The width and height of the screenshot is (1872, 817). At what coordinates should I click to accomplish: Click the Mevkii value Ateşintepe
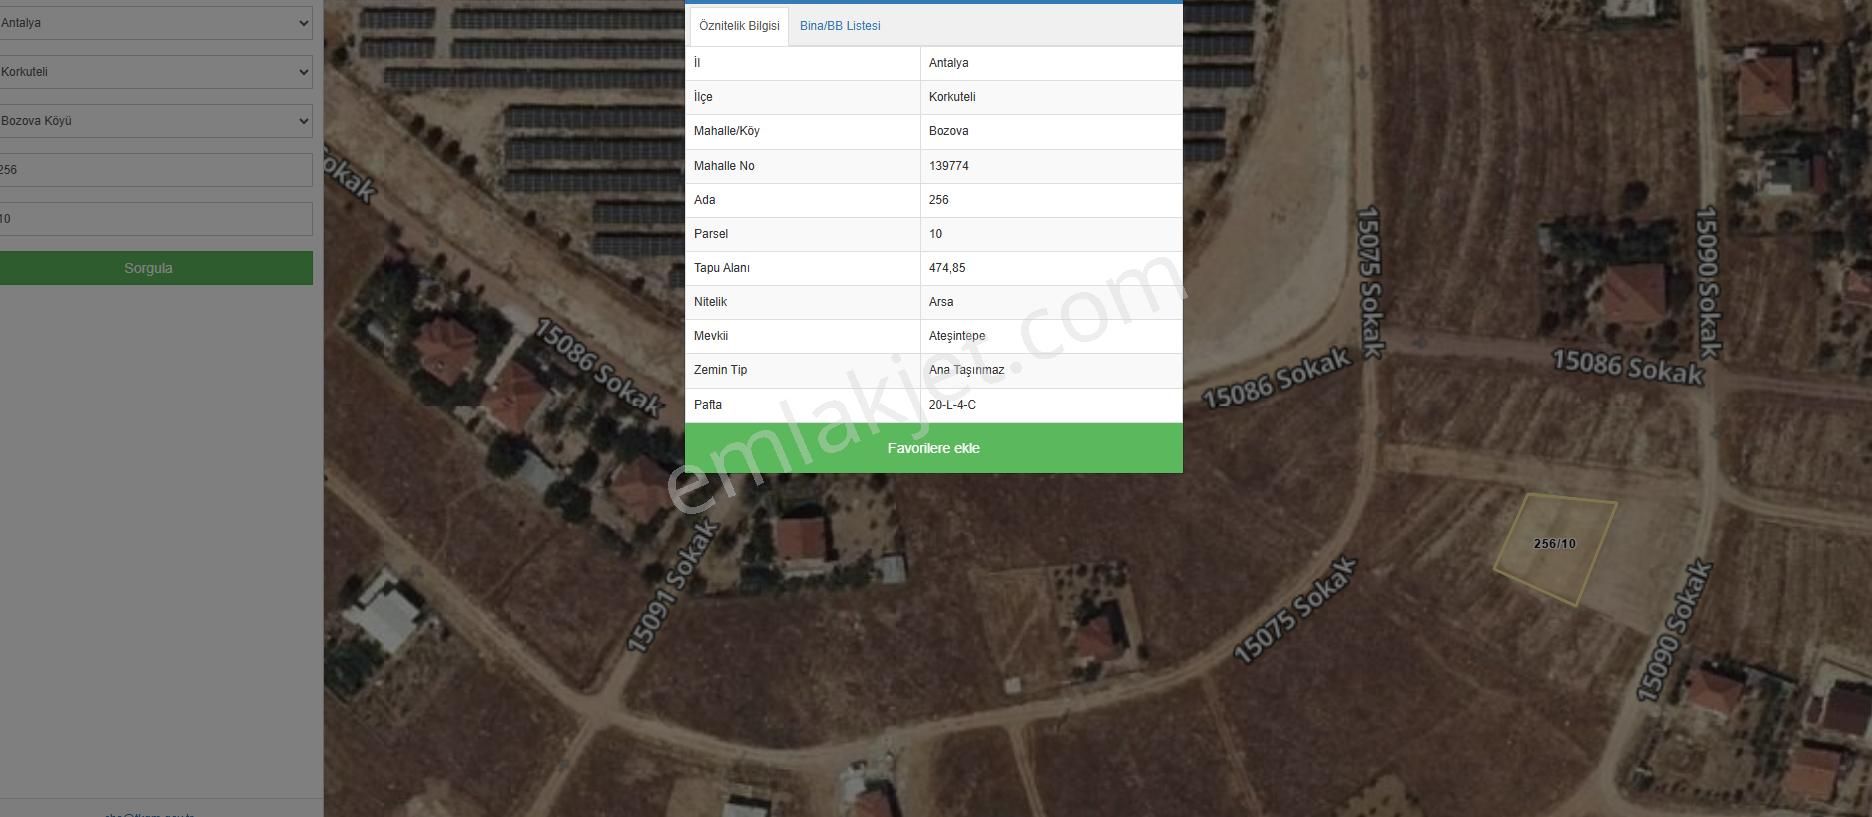[957, 336]
